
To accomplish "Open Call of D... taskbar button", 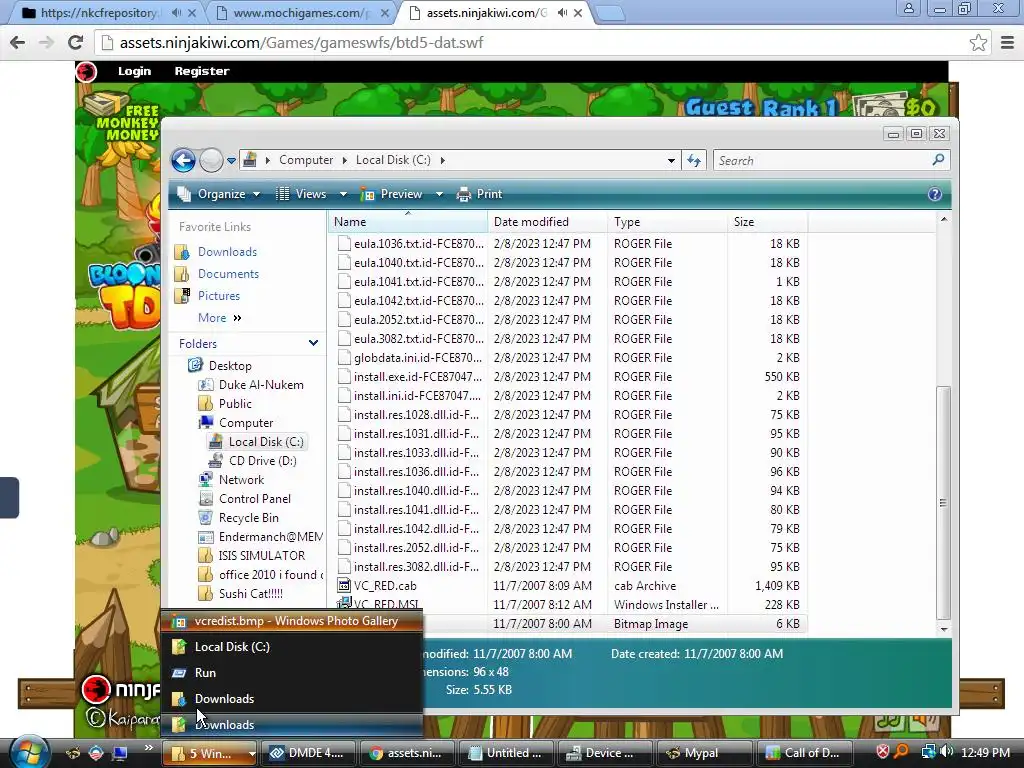I will coord(803,753).
